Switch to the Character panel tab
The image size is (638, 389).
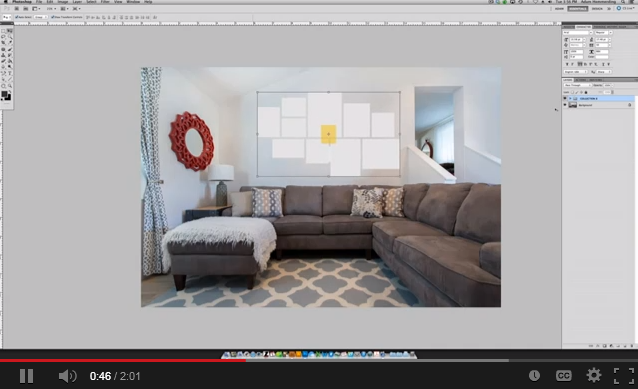point(583,27)
